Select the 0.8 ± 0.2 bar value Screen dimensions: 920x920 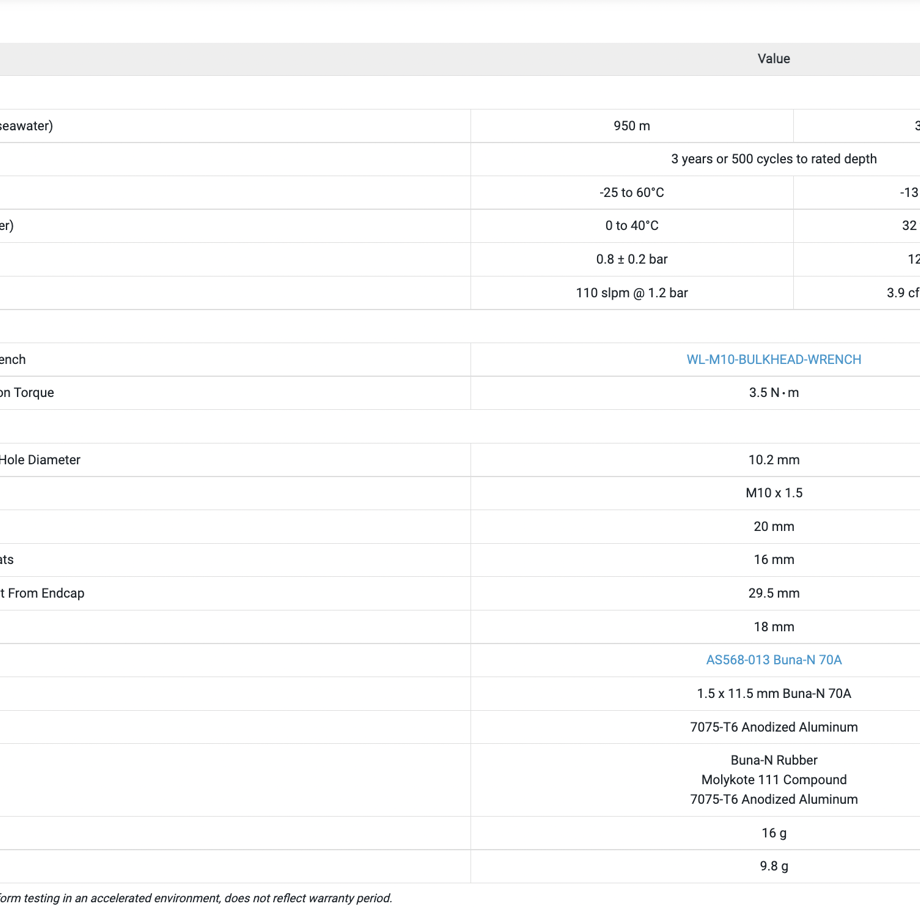point(631,259)
